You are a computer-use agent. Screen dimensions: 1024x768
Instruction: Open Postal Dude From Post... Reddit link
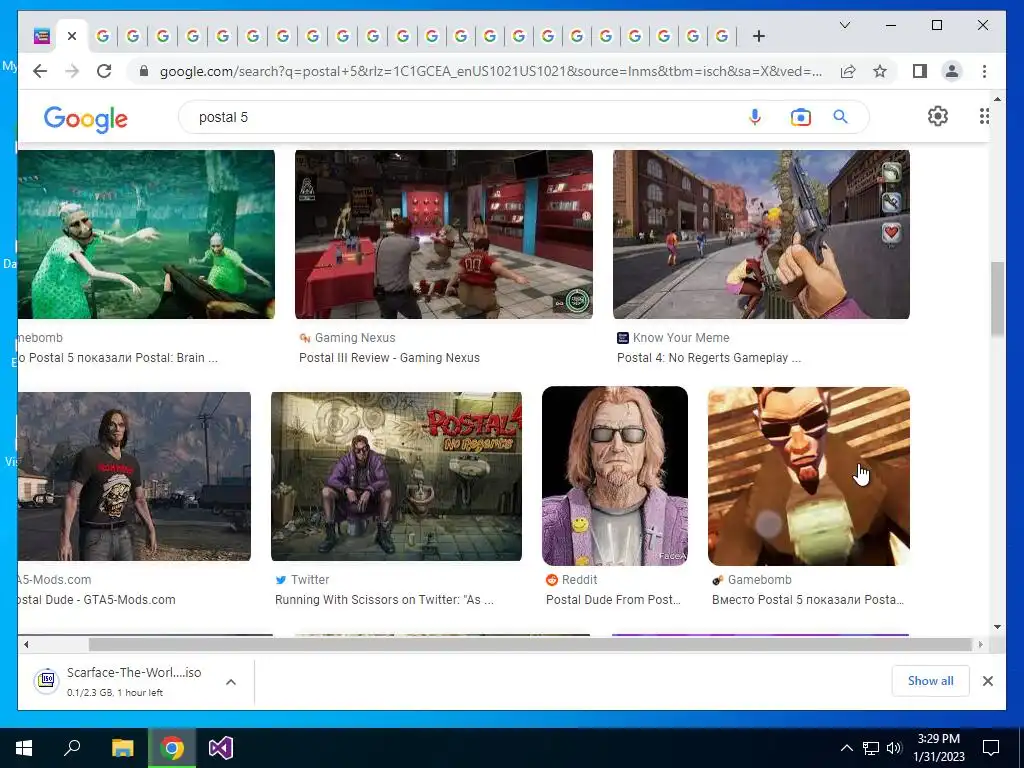click(613, 600)
